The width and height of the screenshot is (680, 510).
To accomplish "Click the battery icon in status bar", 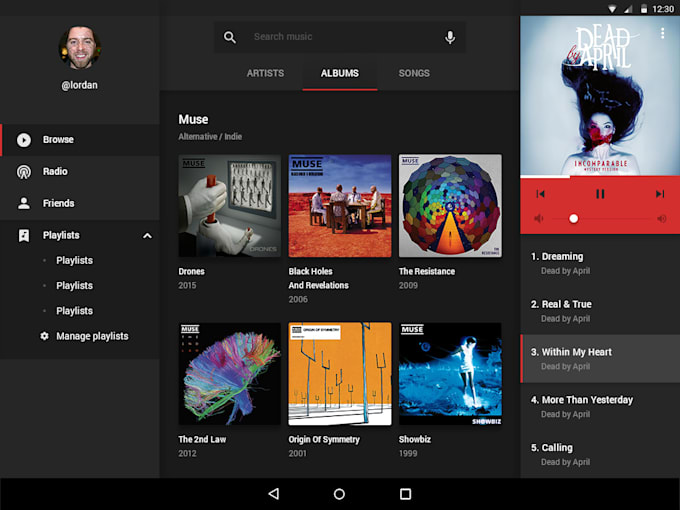I will tap(644, 9).
